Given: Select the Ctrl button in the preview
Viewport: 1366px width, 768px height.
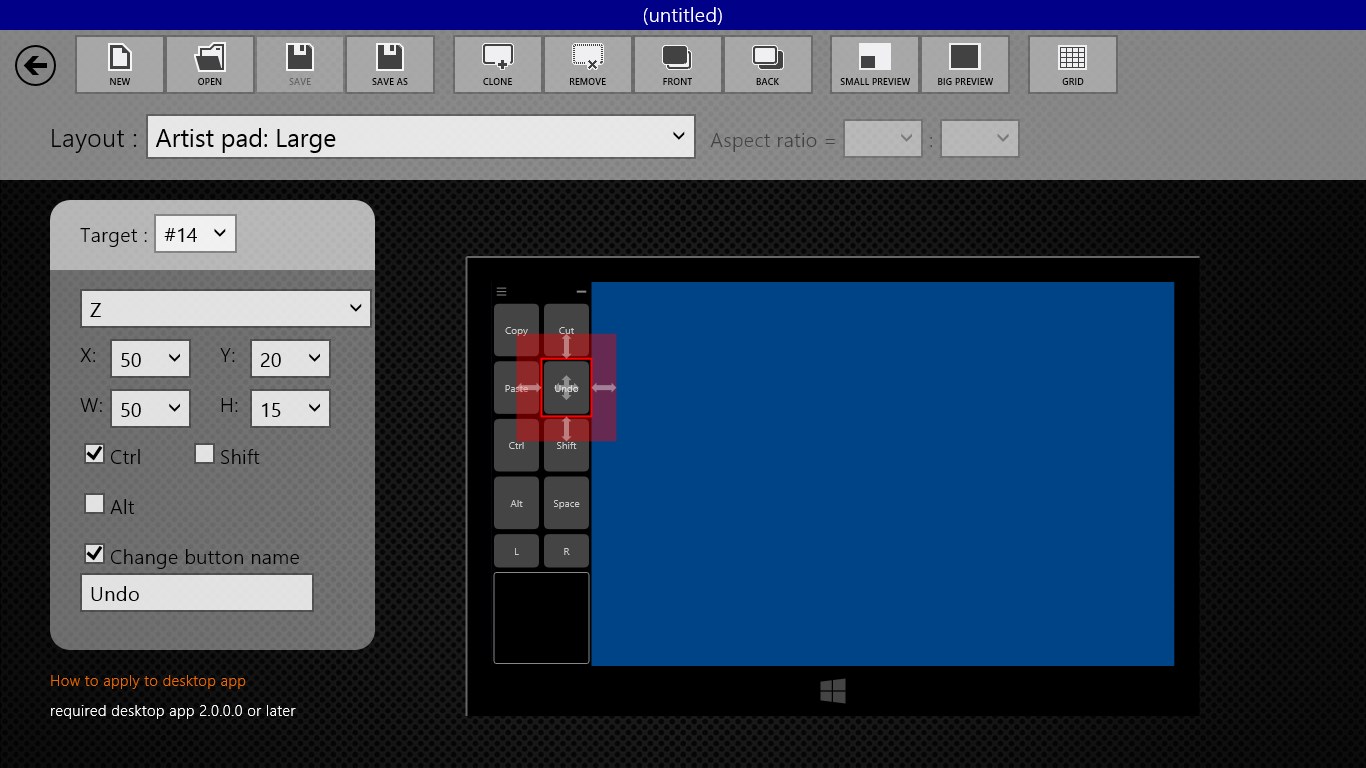Looking at the screenshot, I should coord(516,446).
